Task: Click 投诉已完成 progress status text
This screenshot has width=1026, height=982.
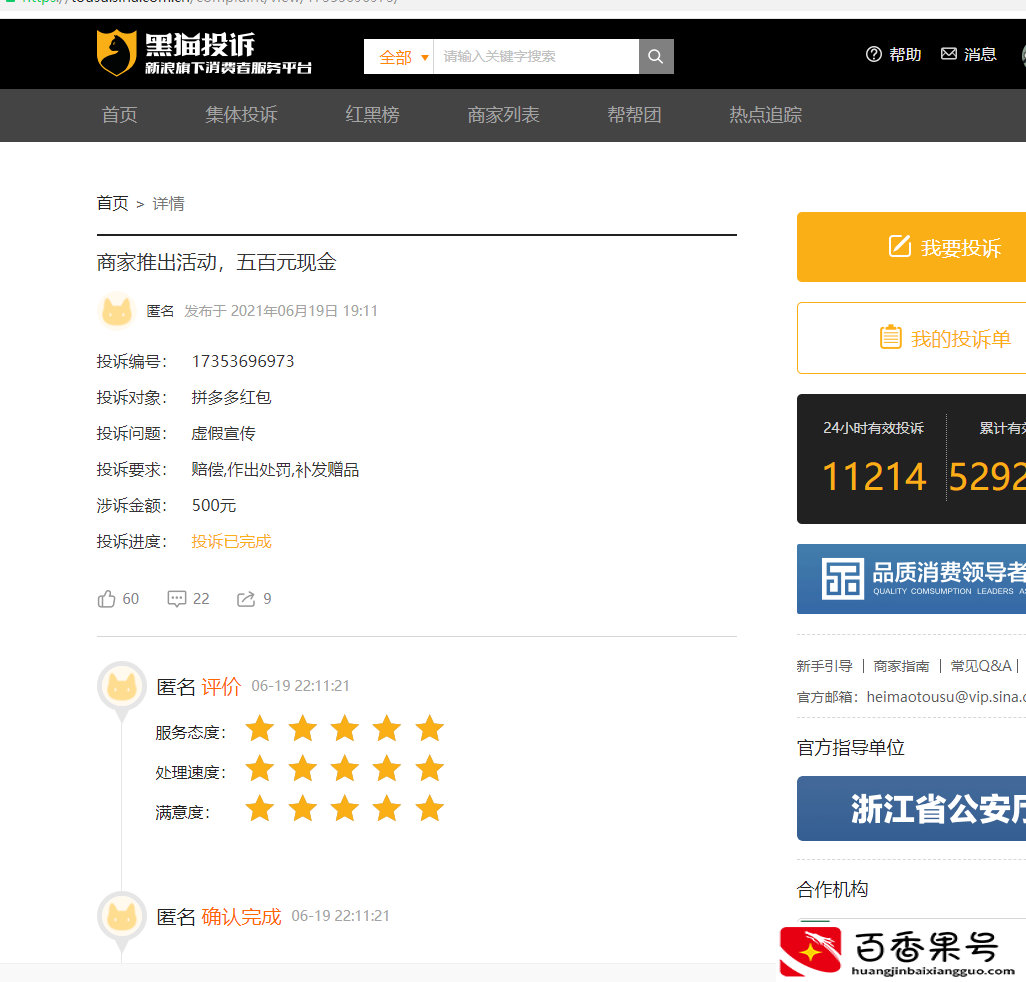Action: [x=231, y=542]
